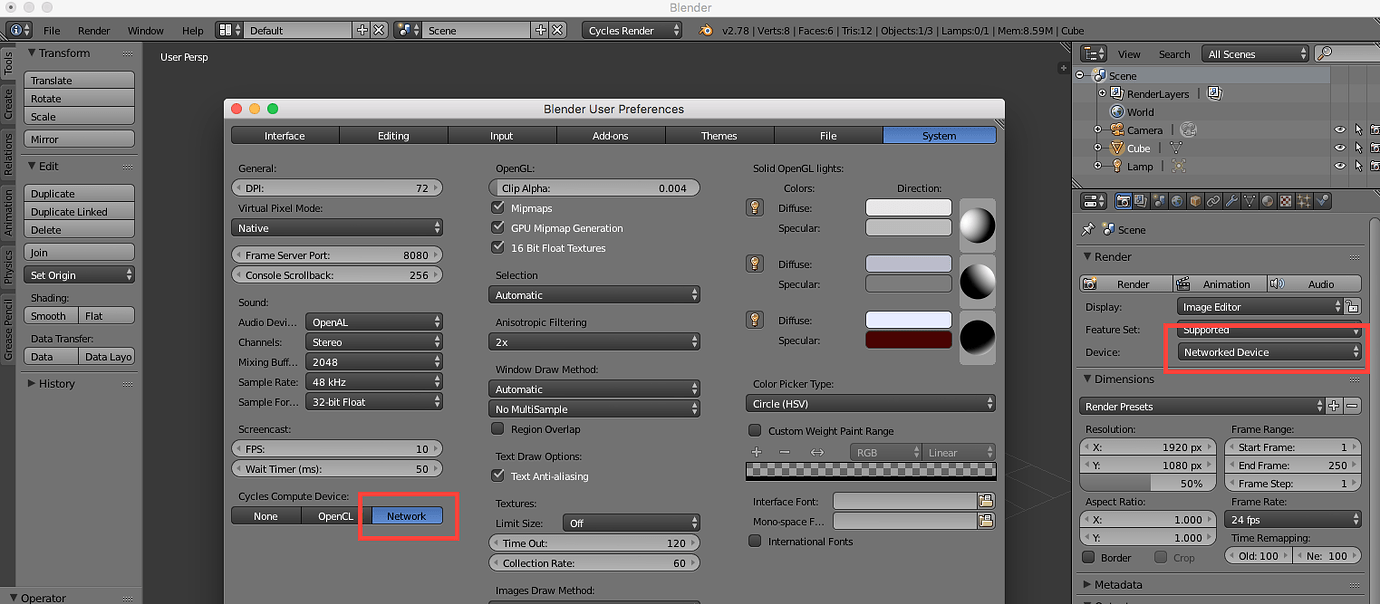Open the Render menu in header
The image size is (1380, 604).
point(94,30)
